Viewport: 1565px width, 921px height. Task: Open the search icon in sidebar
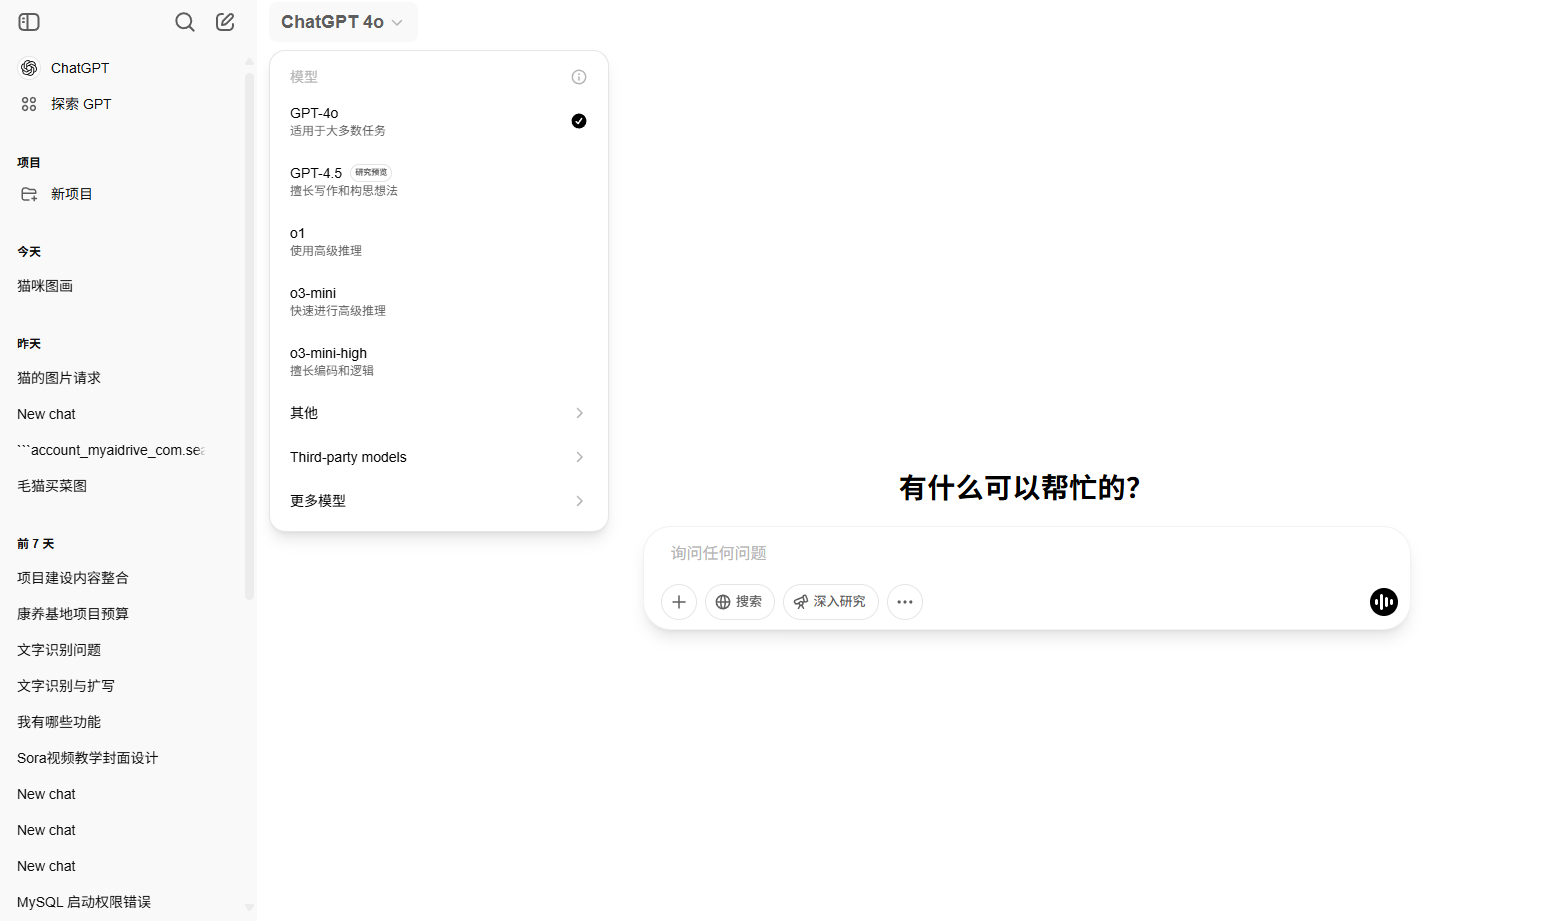(184, 21)
